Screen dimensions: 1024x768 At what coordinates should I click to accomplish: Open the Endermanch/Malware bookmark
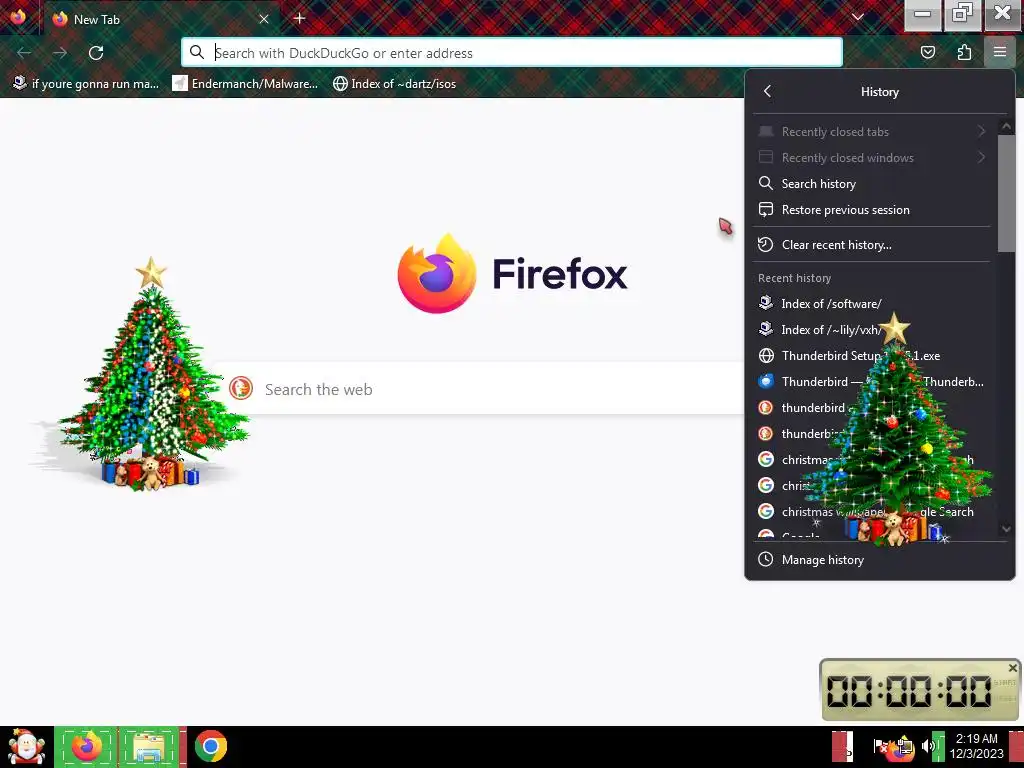pos(245,84)
